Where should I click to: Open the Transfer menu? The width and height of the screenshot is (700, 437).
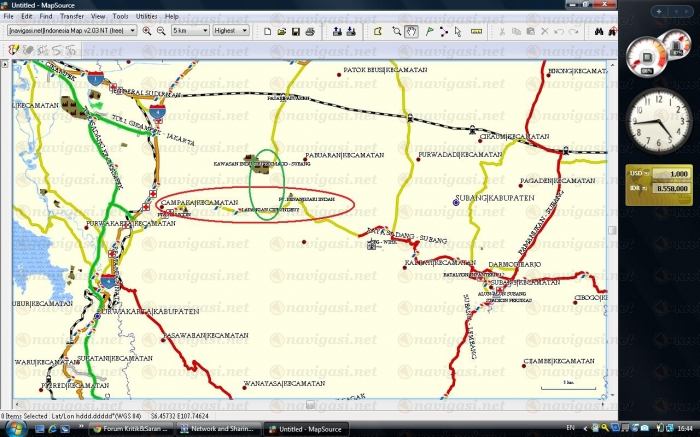[72, 17]
